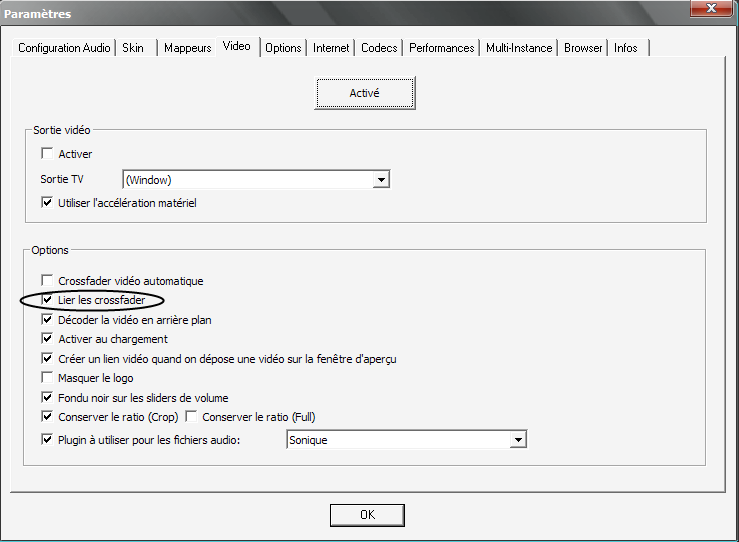Select the Multi-Instance tab
Screen dimensions: 739x542
click(x=519, y=48)
